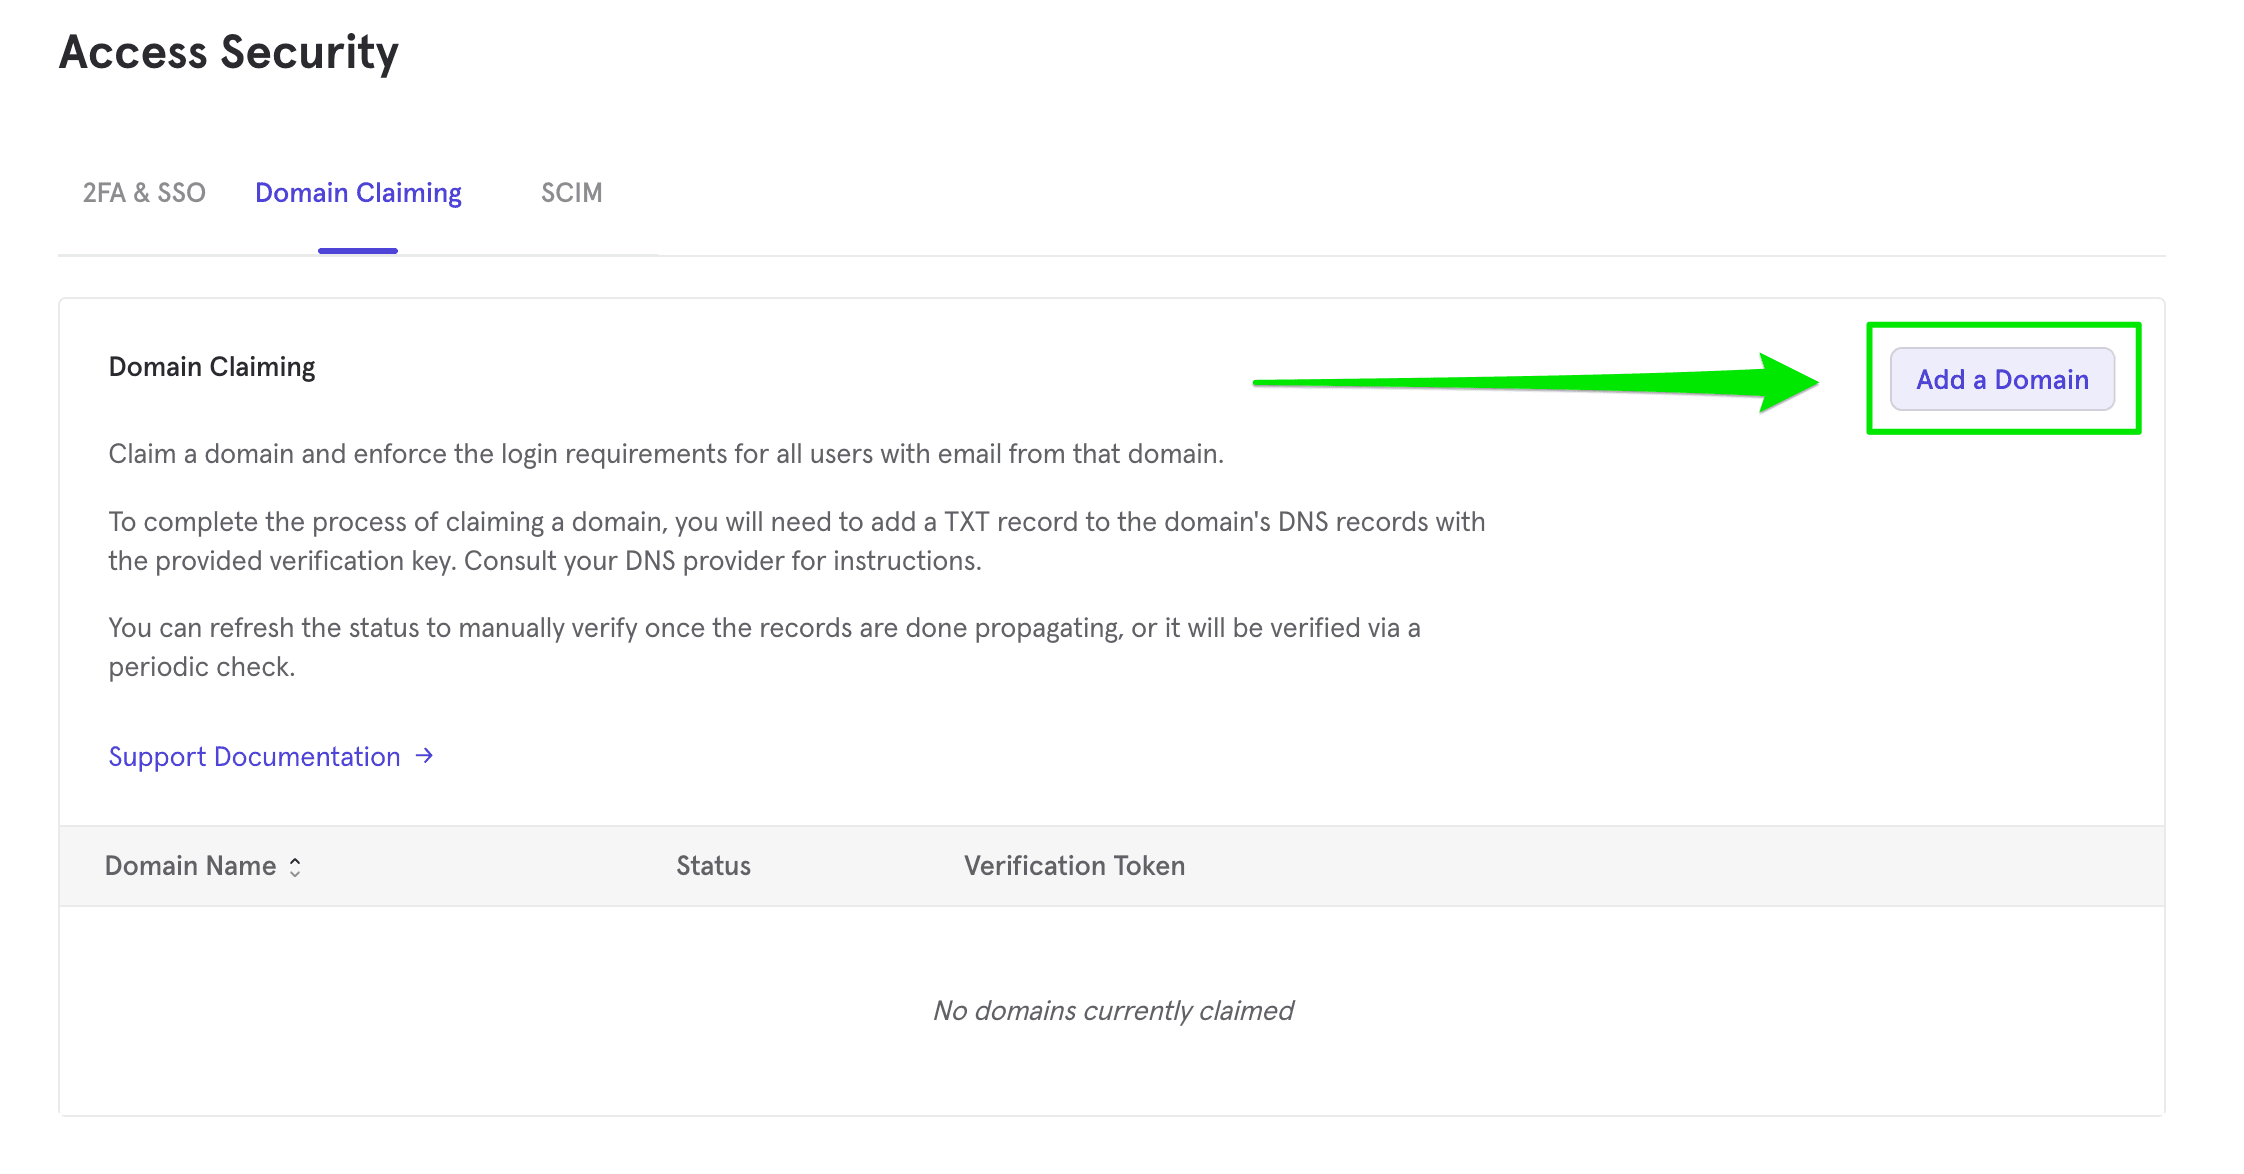Select the Domain Claiming tab

click(x=358, y=193)
